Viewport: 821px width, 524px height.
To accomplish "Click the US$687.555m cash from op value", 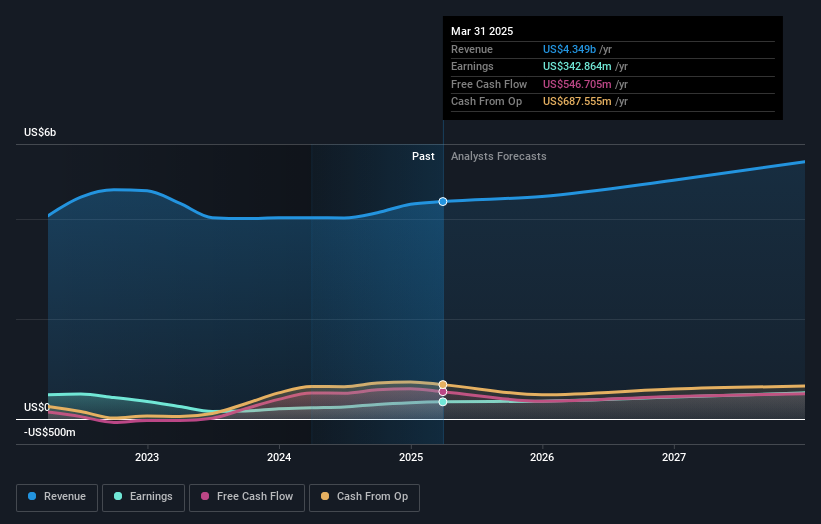I will pyautogui.click(x=577, y=102).
